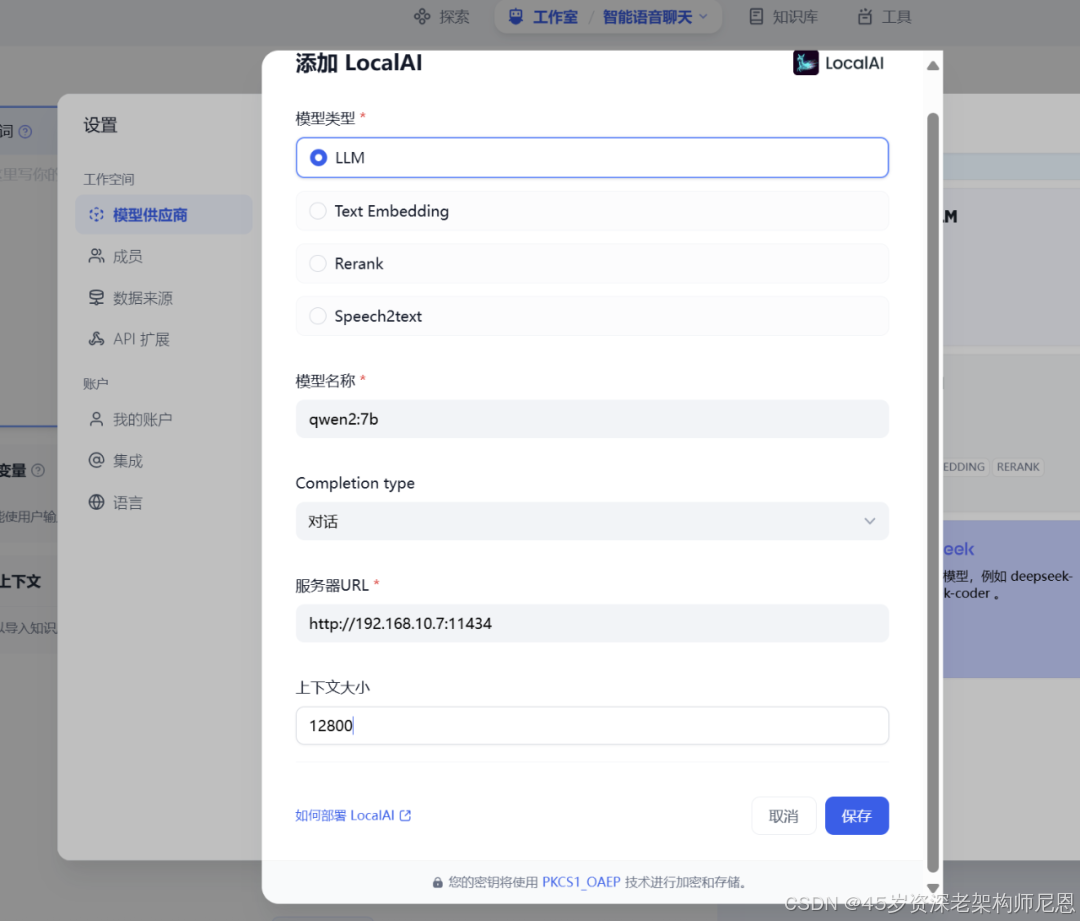Select the Text Embedding radio option
1080x921 pixels.
592,211
